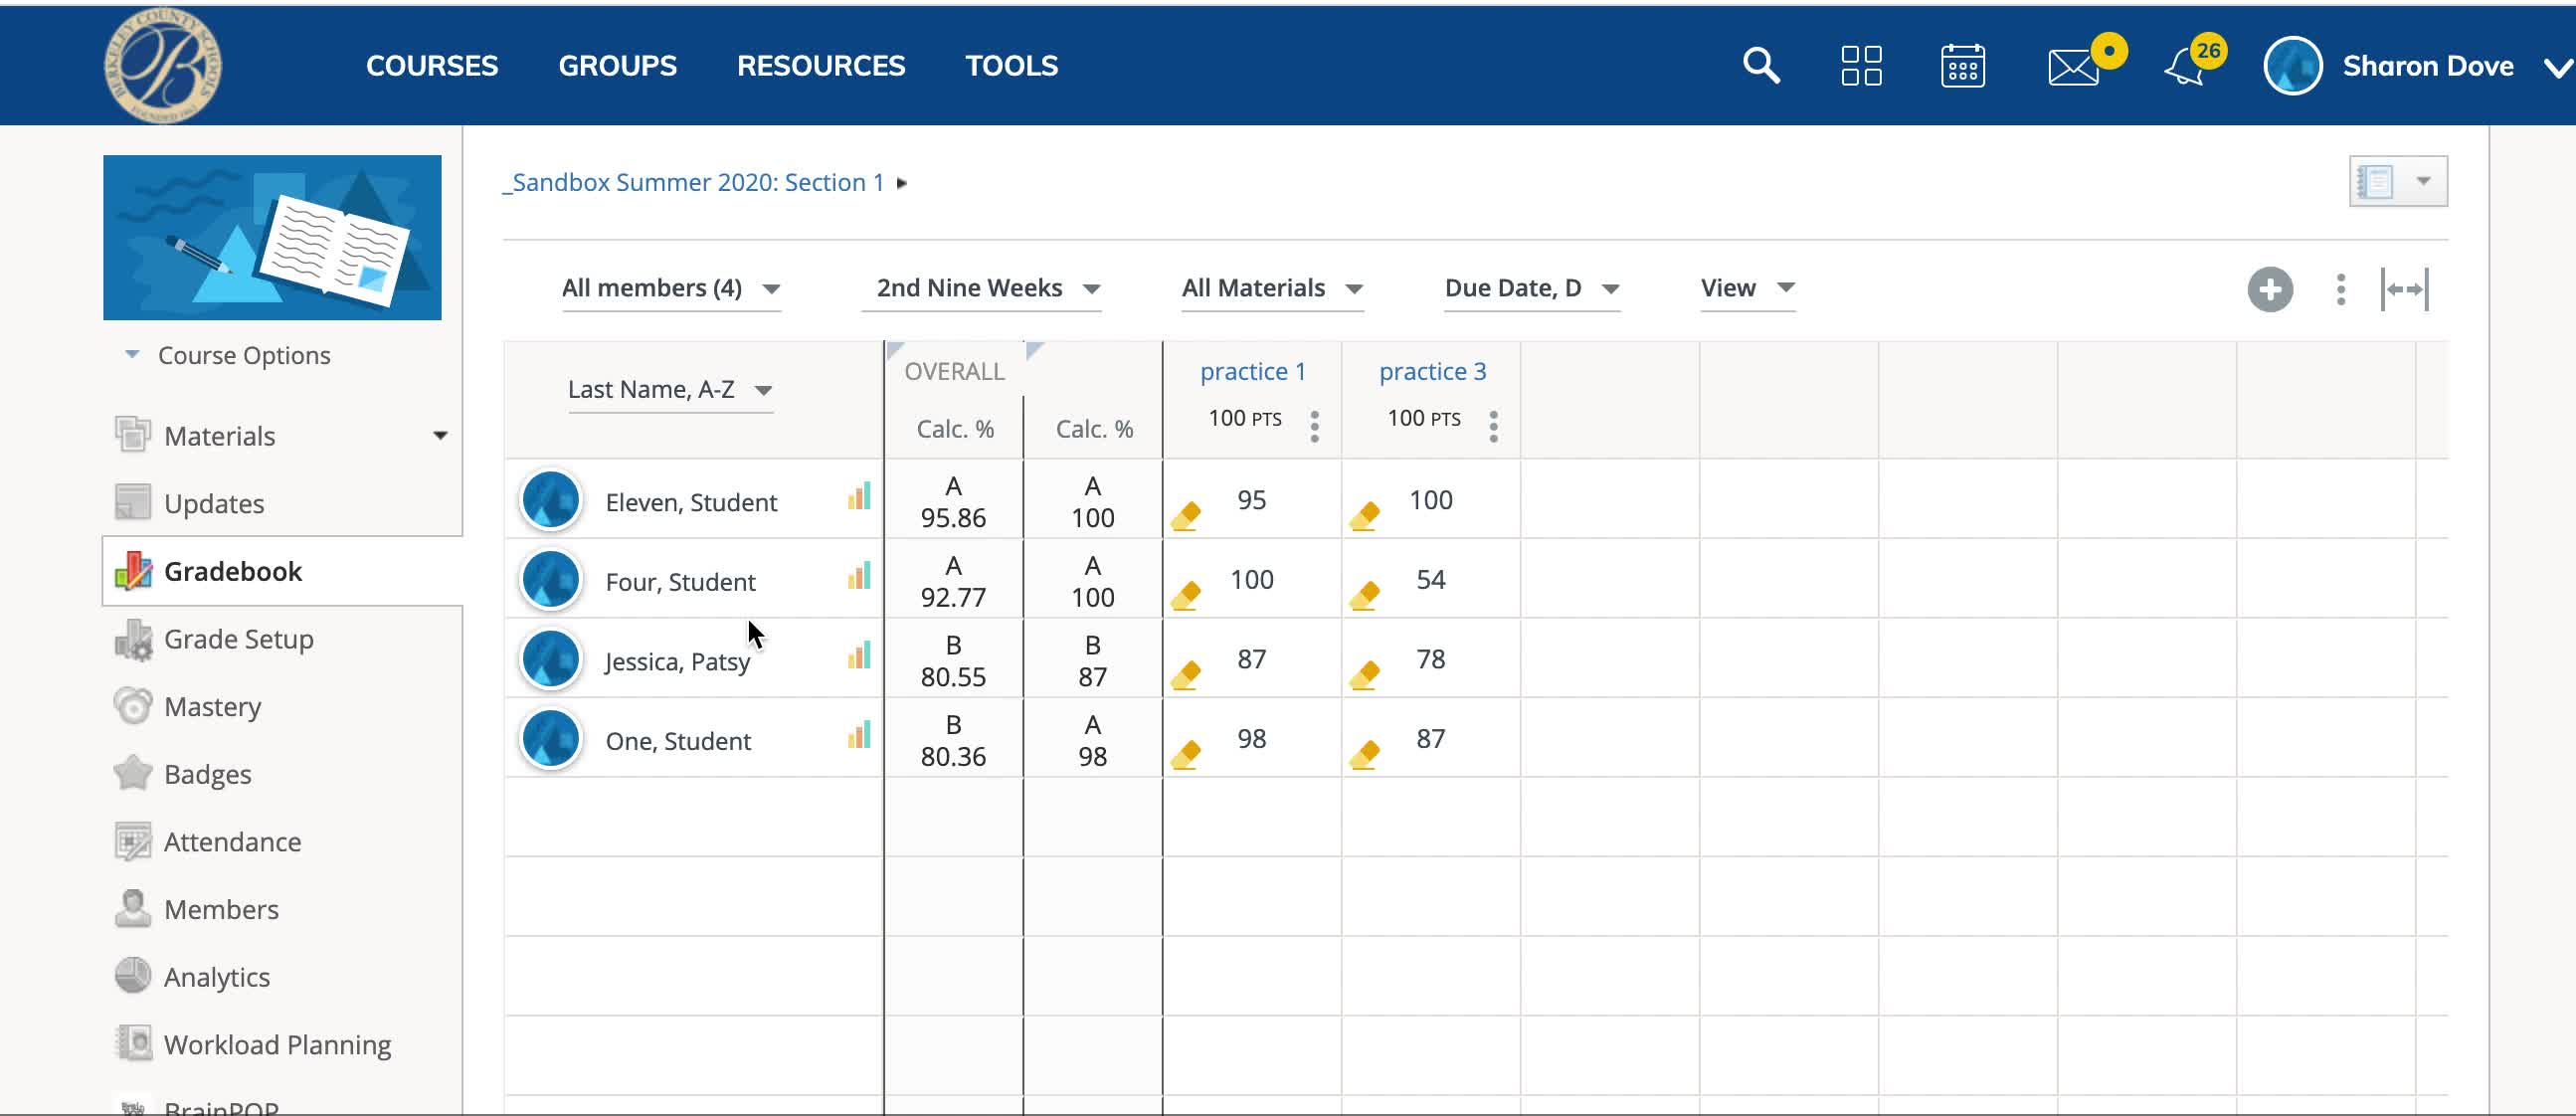The image size is (2576, 1116).
Task: Open the gradebook three-dot options menu
Action: pyautogui.click(x=2340, y=290)
